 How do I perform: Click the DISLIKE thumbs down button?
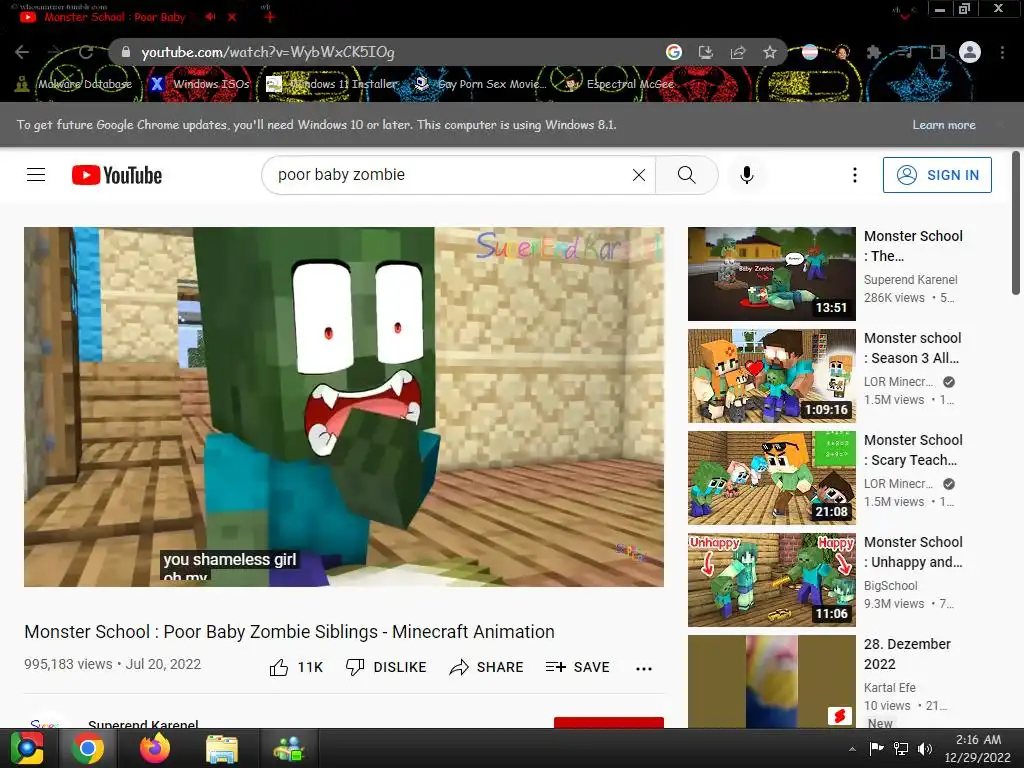pos(386,667)
